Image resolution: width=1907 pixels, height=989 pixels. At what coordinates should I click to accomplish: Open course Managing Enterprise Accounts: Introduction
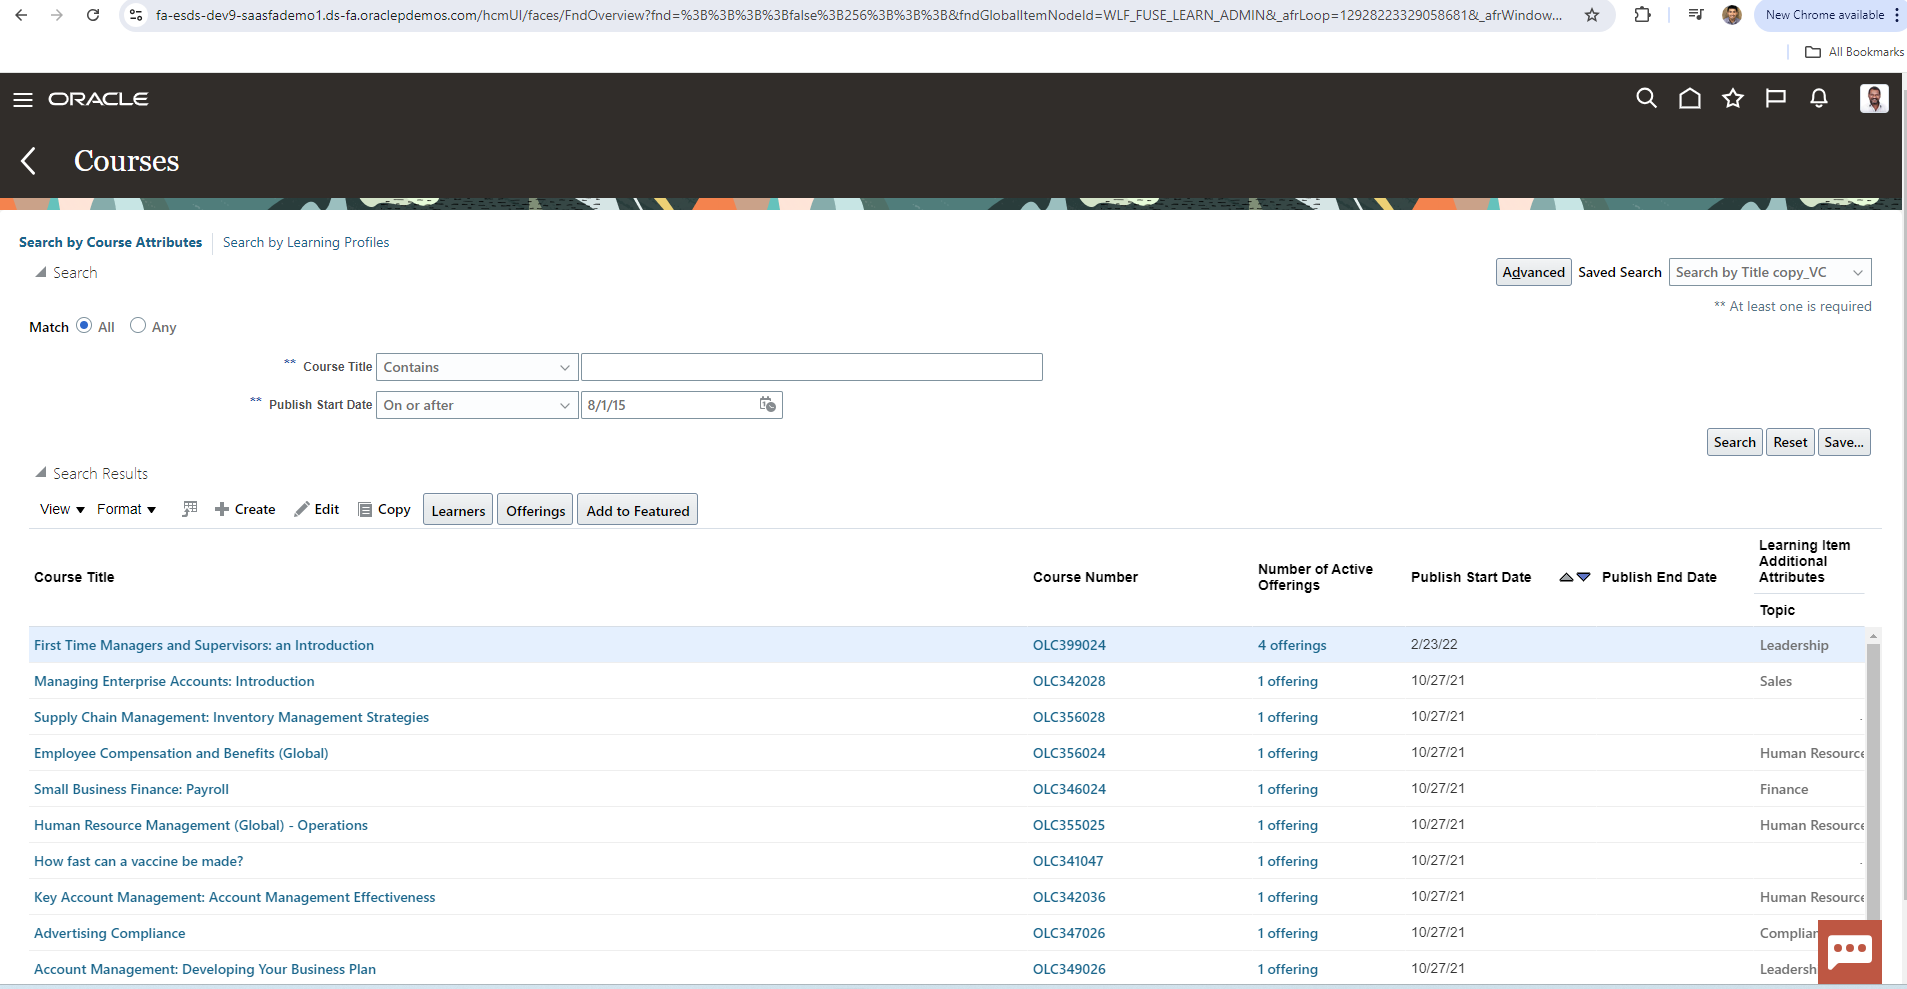(x=174, y=681)
